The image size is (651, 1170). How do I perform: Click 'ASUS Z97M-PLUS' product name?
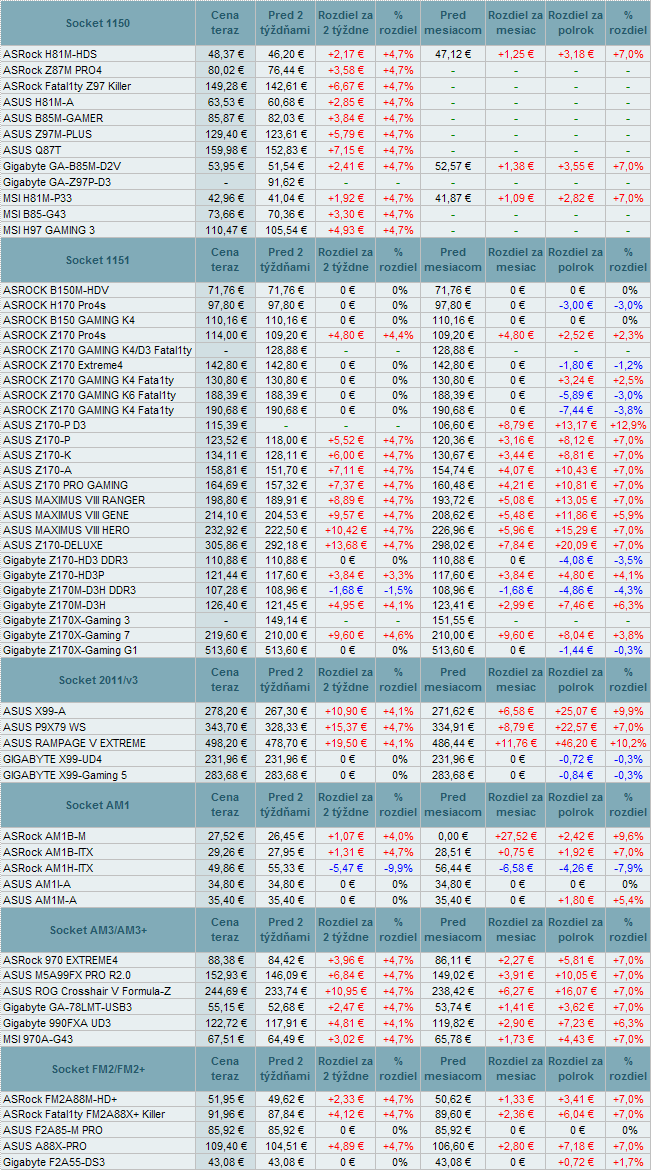[49, 134]
